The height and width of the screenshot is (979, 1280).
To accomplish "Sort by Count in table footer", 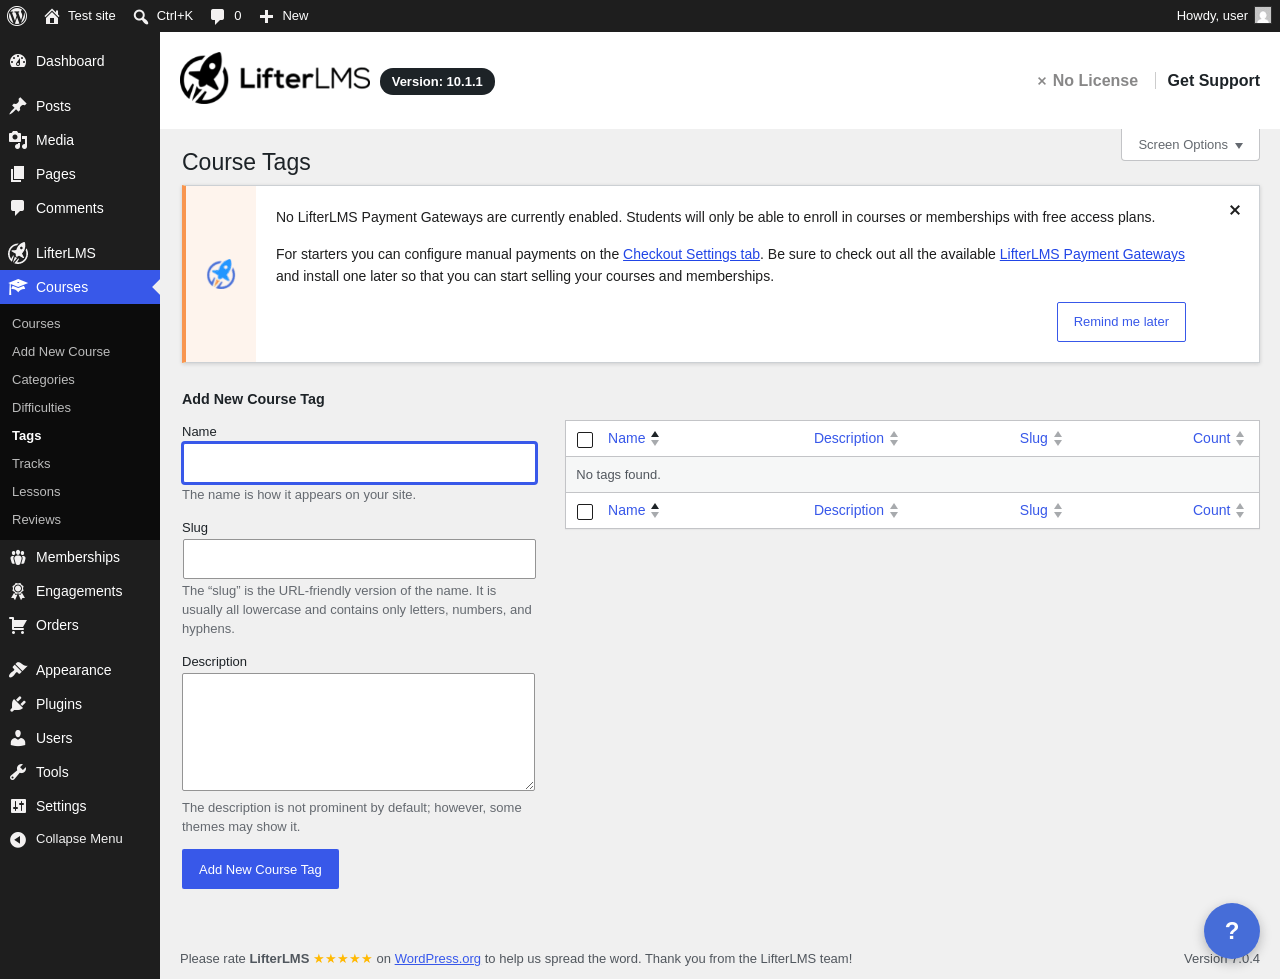I will (1219, 510).
